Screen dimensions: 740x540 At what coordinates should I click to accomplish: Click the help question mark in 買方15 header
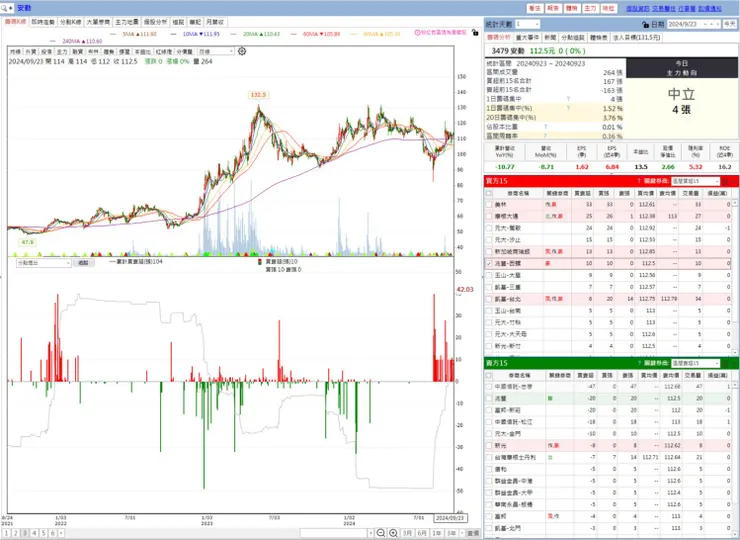click(639, 181)
